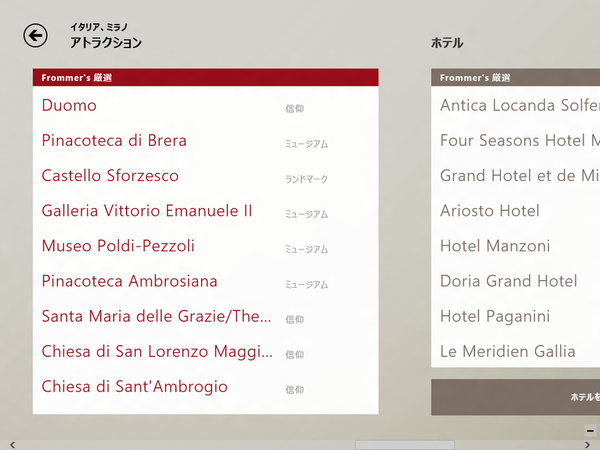Open Museo Poldi-Pezzoli
Screen dimensions: 600x450
click(118, 246)
